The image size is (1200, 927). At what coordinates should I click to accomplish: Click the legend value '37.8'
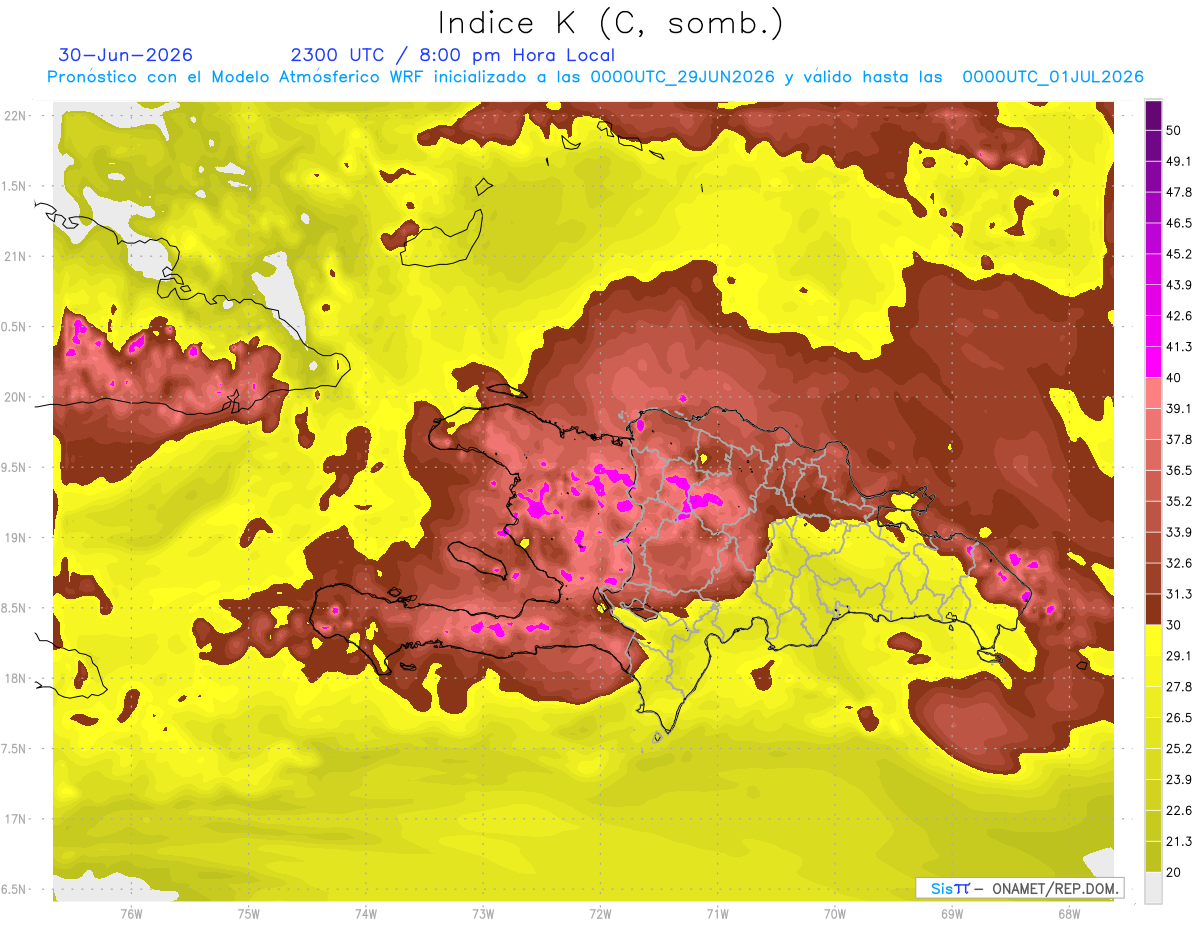[x=1180, y=439]
